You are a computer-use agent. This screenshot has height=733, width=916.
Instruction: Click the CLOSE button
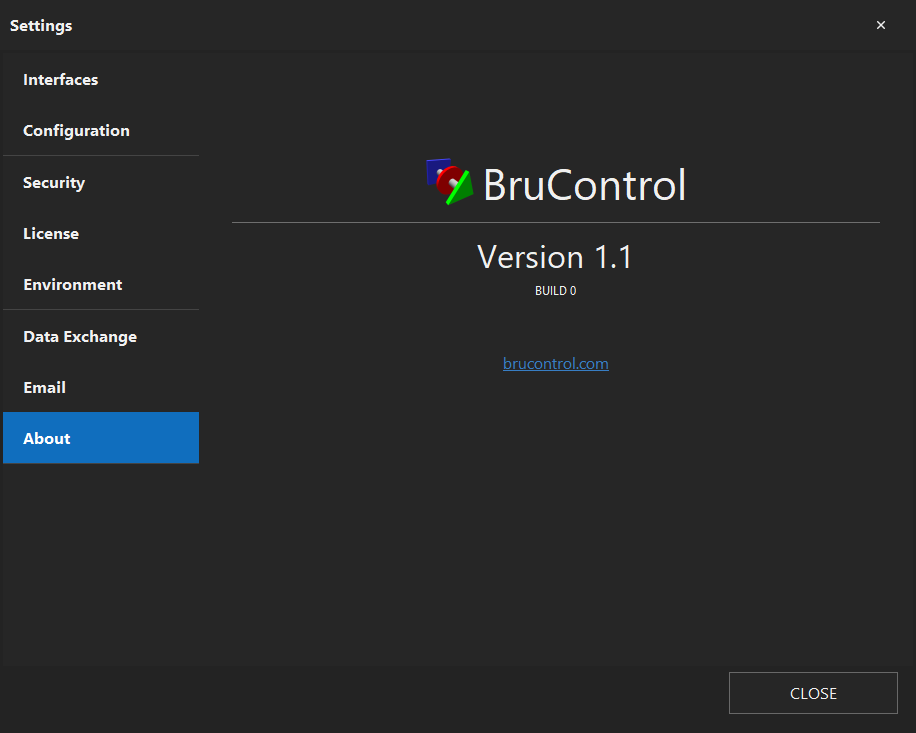[x=813, y=693]
